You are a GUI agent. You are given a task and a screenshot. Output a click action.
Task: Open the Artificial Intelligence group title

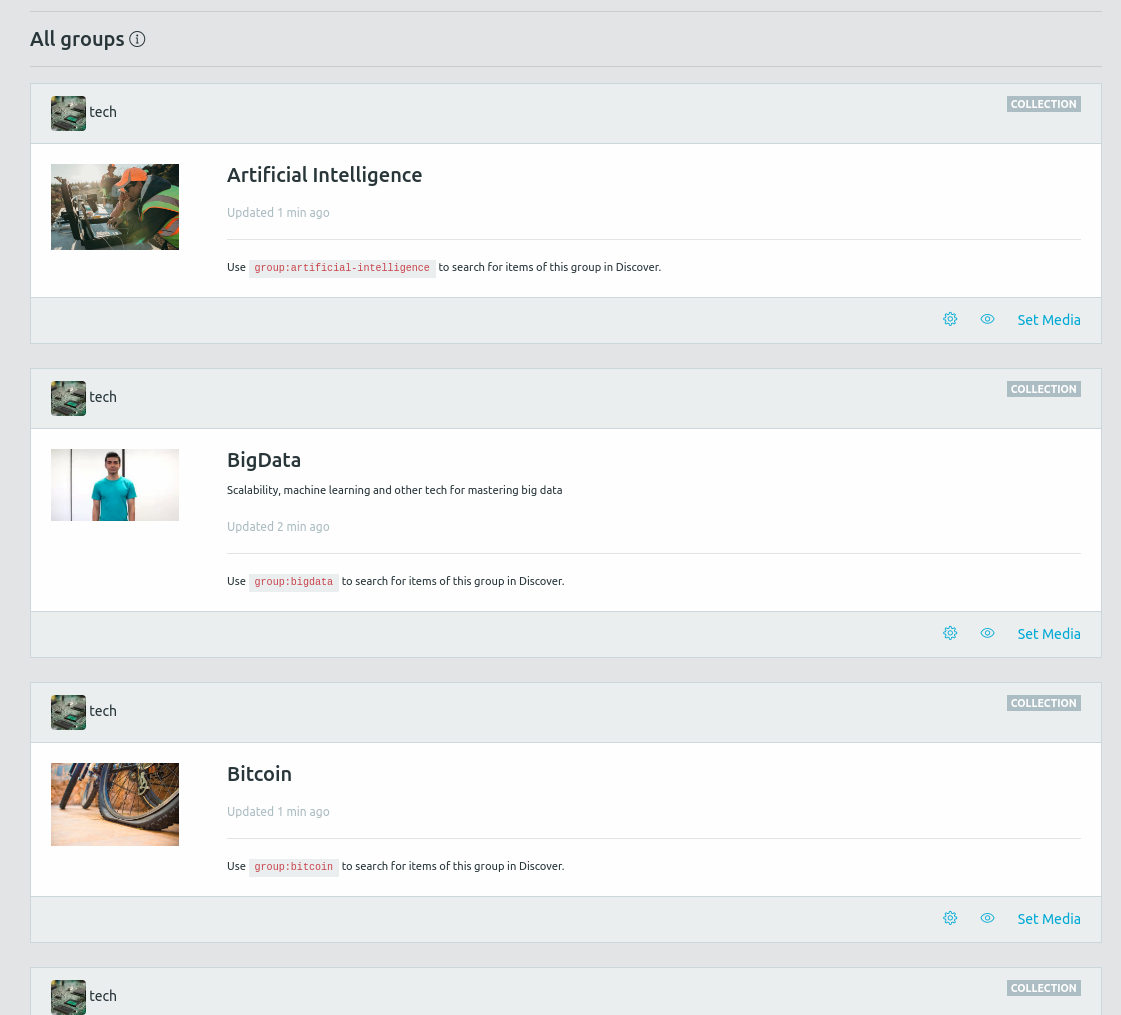point(324,175)
